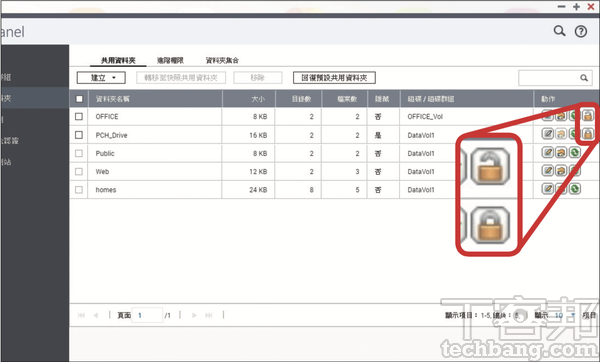Edit properties of the homes folder
Image resolution: width=600 pixels, height=362 pixels.
pyautogui.click(x=548, y=188)
